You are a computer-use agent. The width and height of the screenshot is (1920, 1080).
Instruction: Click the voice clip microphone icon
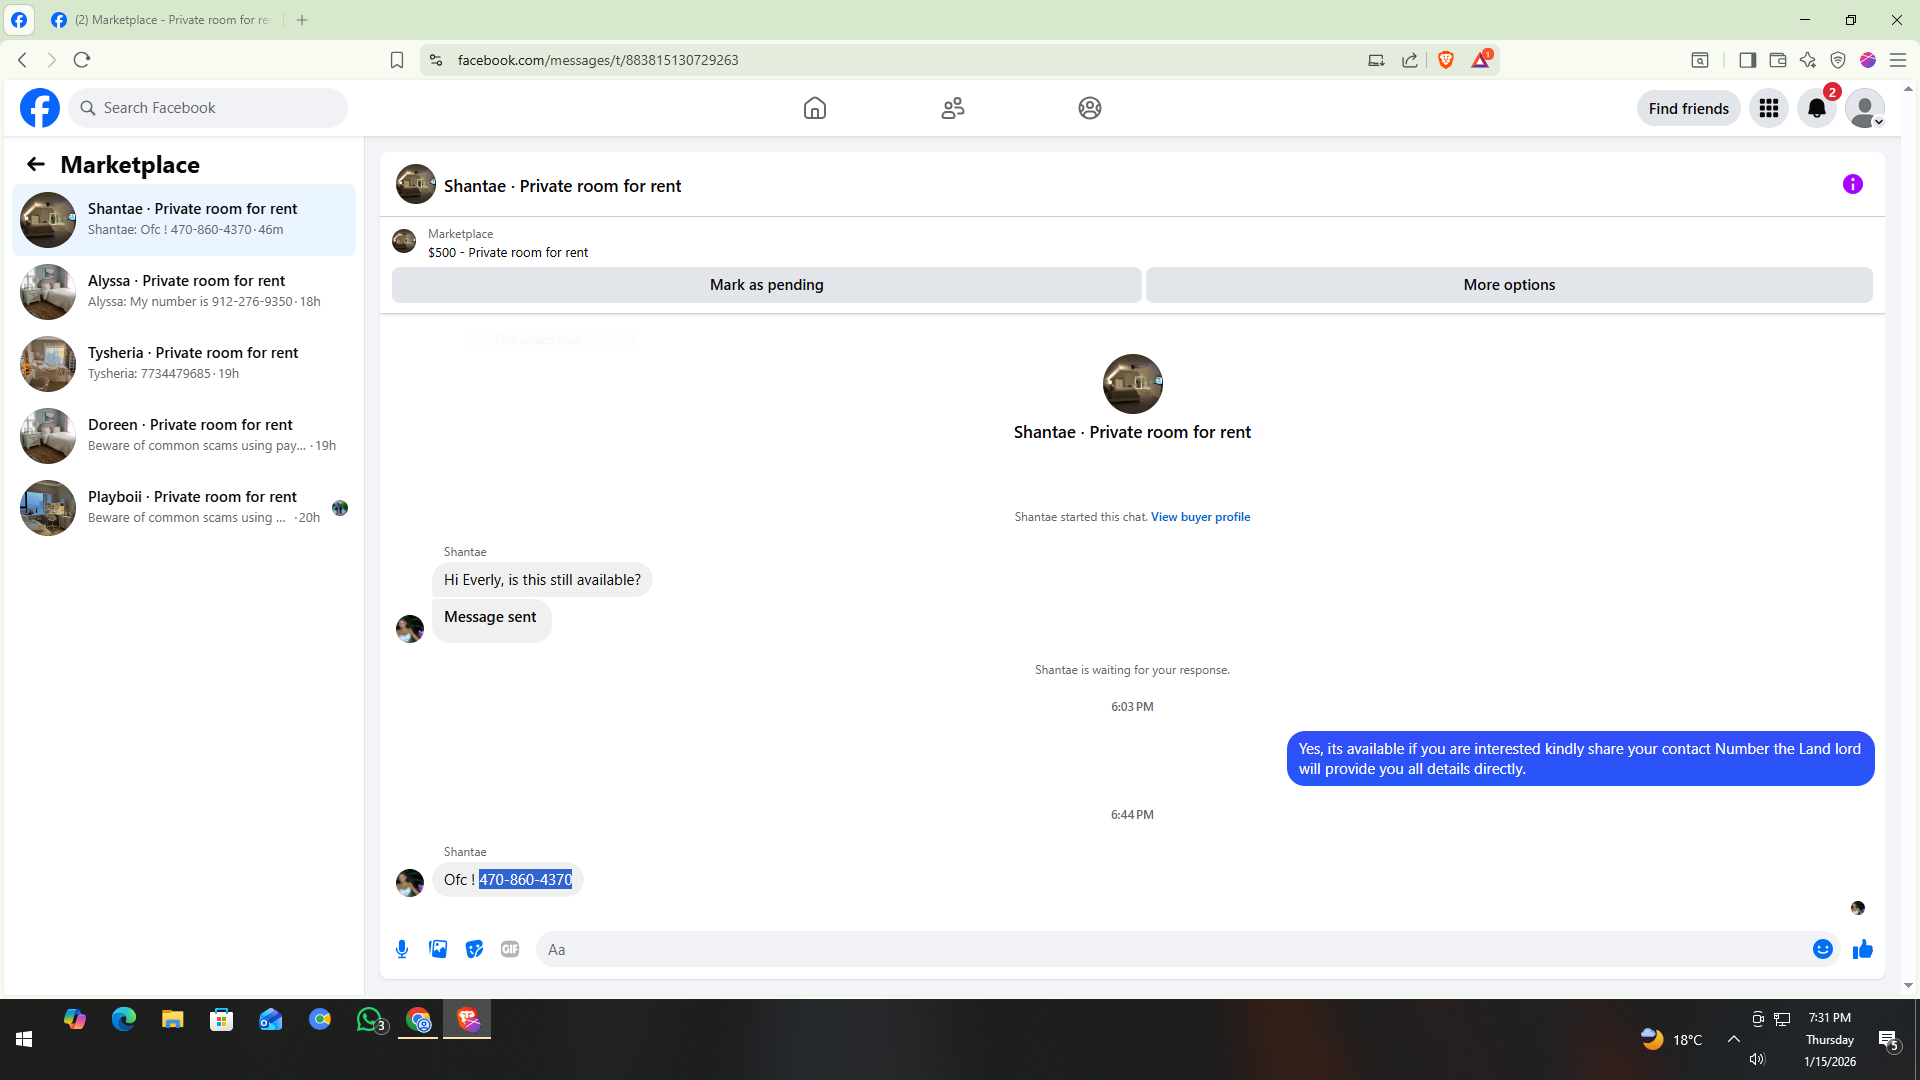(402, 949)
